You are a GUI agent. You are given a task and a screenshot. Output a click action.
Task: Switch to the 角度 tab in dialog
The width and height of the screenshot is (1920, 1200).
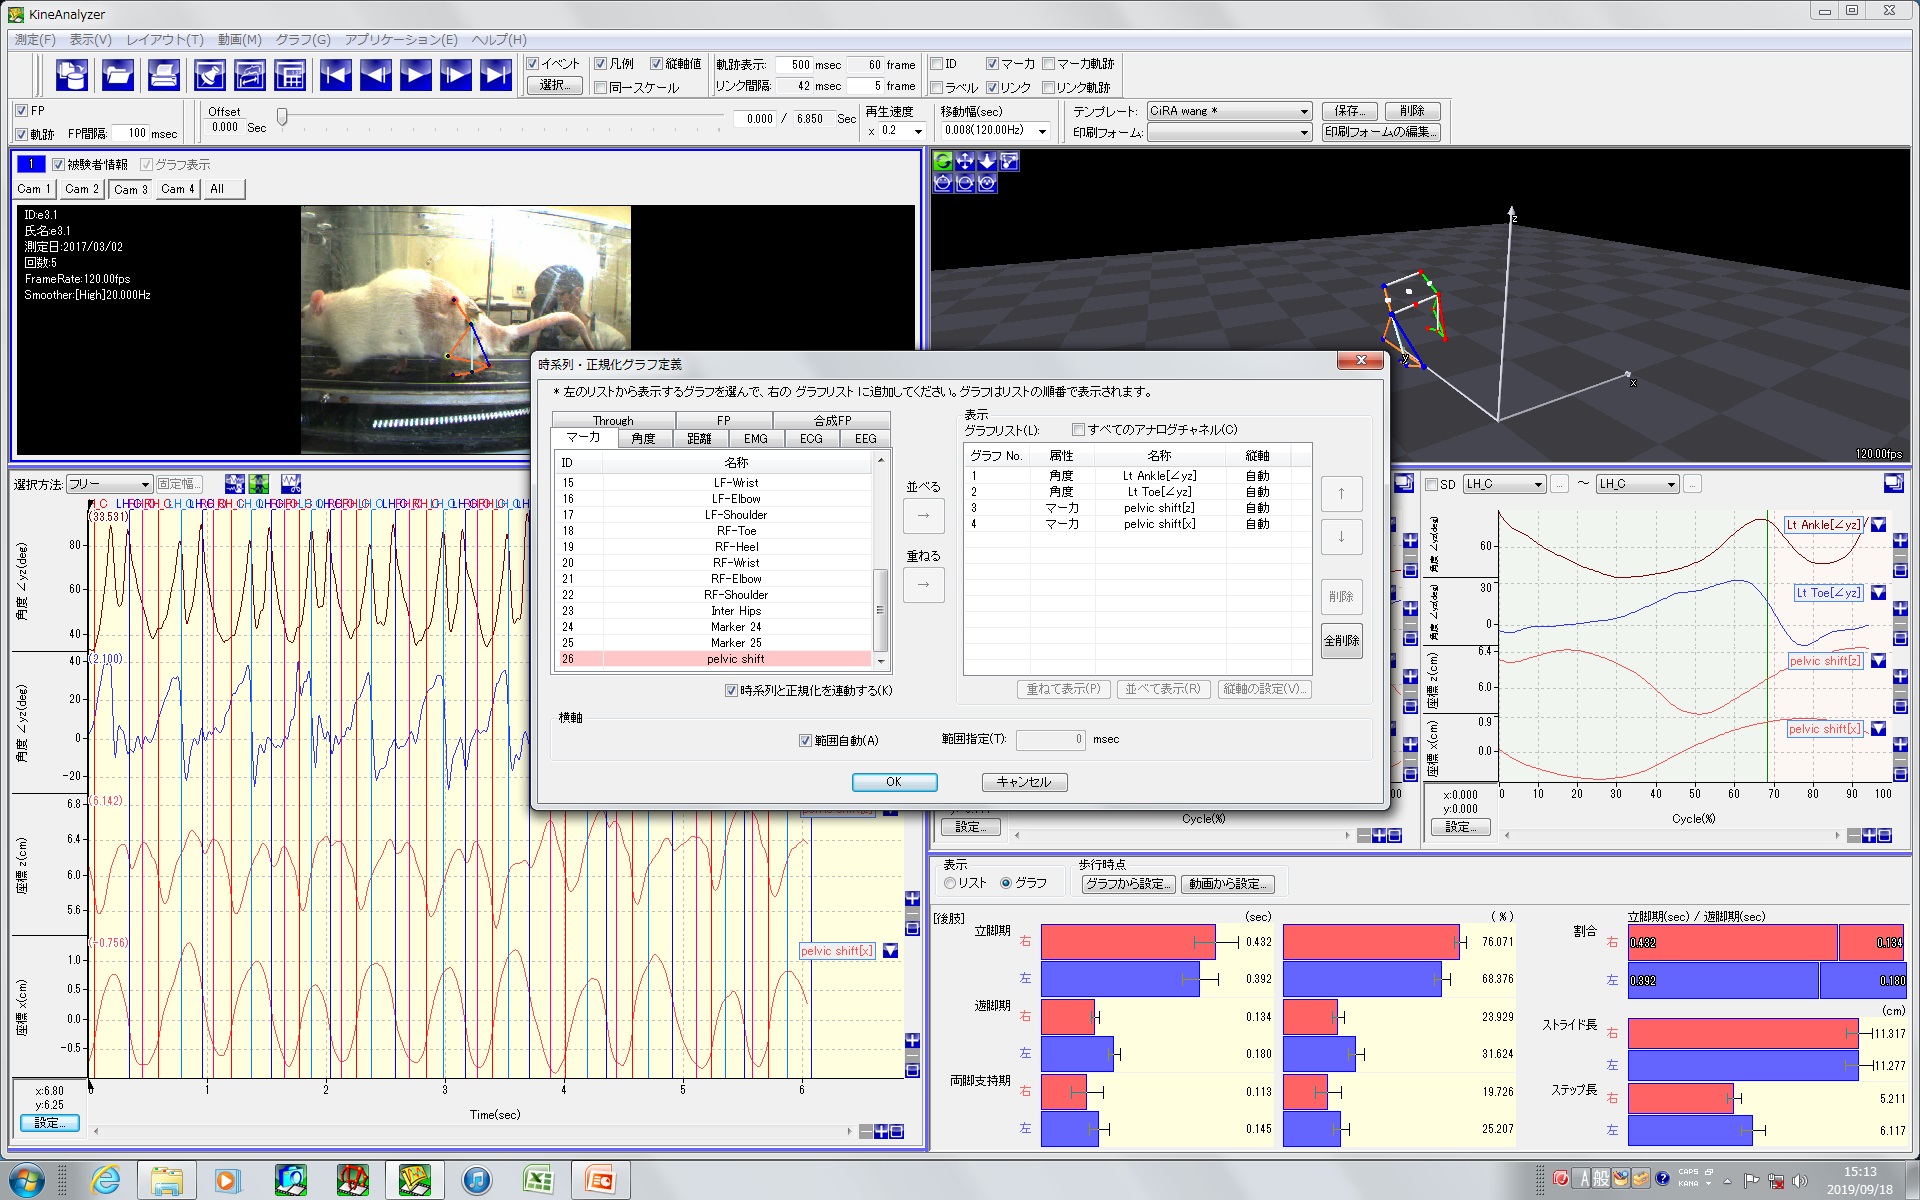click(x=643, y=439)
